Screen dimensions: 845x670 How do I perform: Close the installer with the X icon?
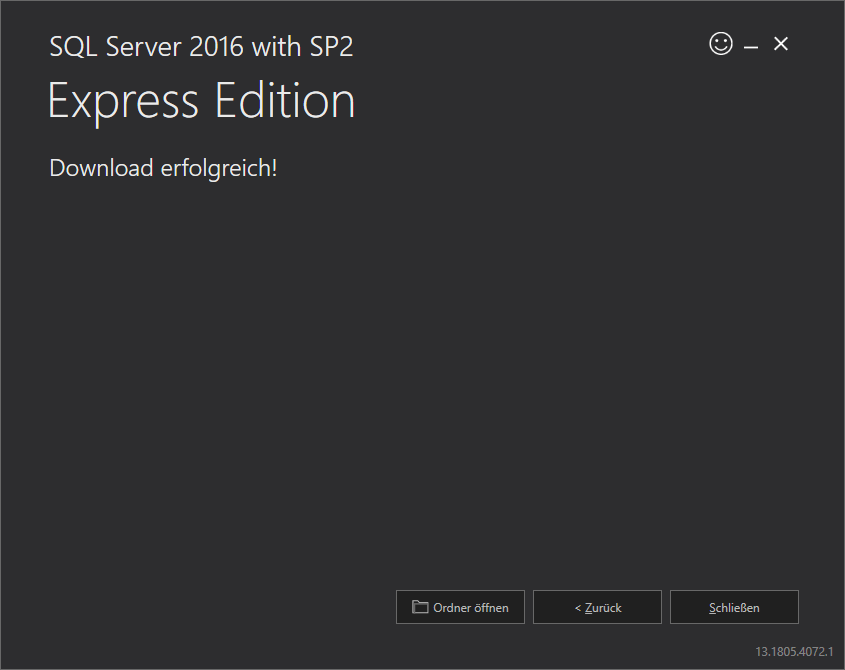point(781,44)
